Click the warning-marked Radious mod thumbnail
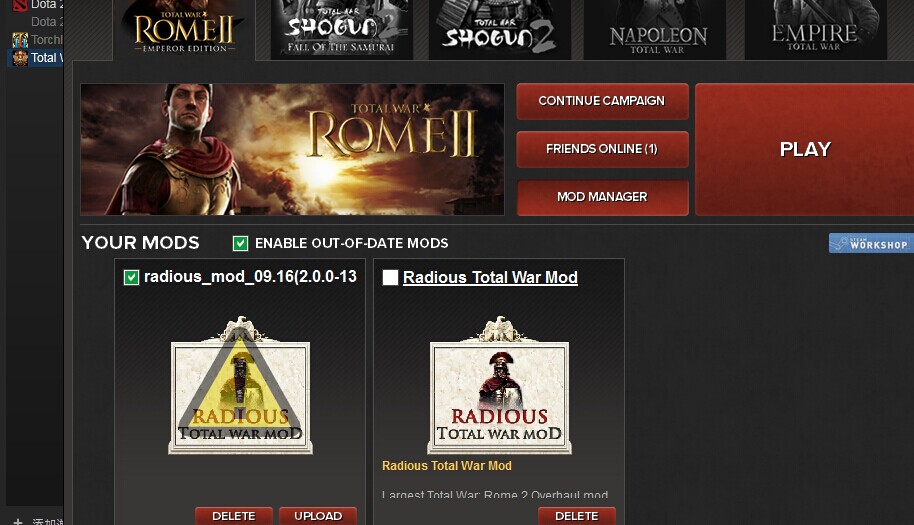 point(240,386)
